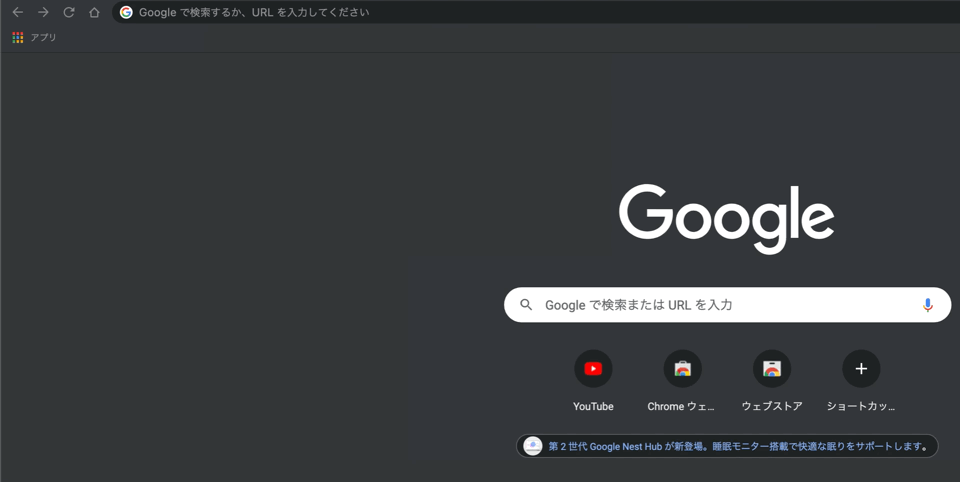
Task: Click the アプリ bookmark label
Action: tap(43, 37)
